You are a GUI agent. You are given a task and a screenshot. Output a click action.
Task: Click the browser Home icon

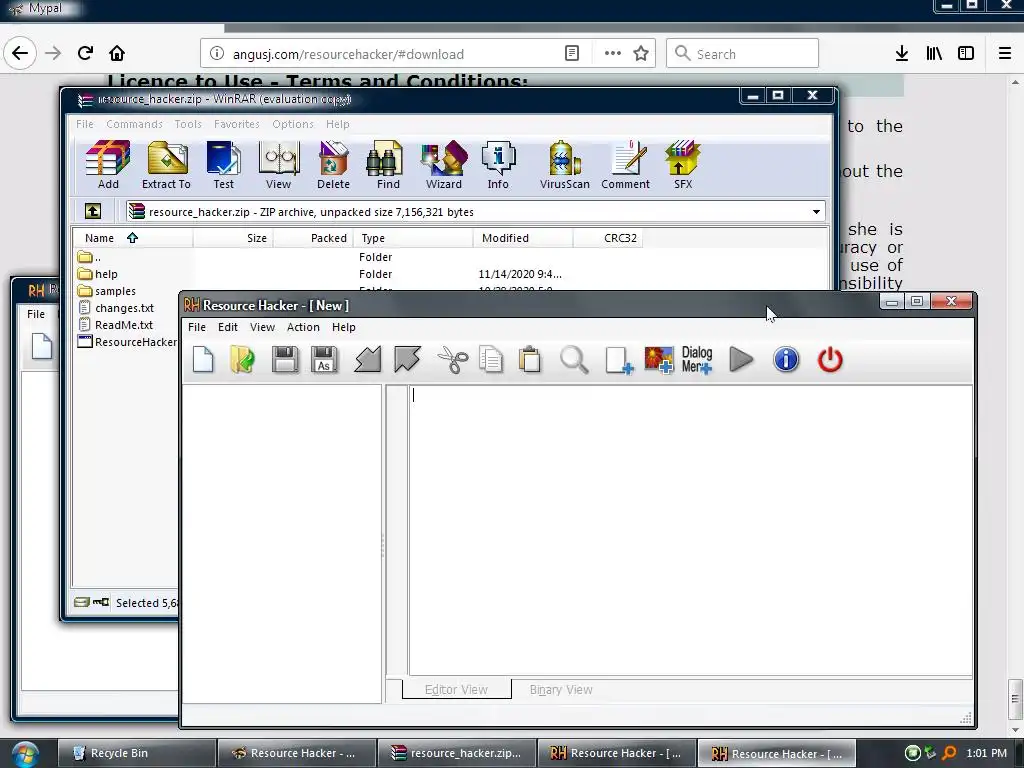pos(117,53)
